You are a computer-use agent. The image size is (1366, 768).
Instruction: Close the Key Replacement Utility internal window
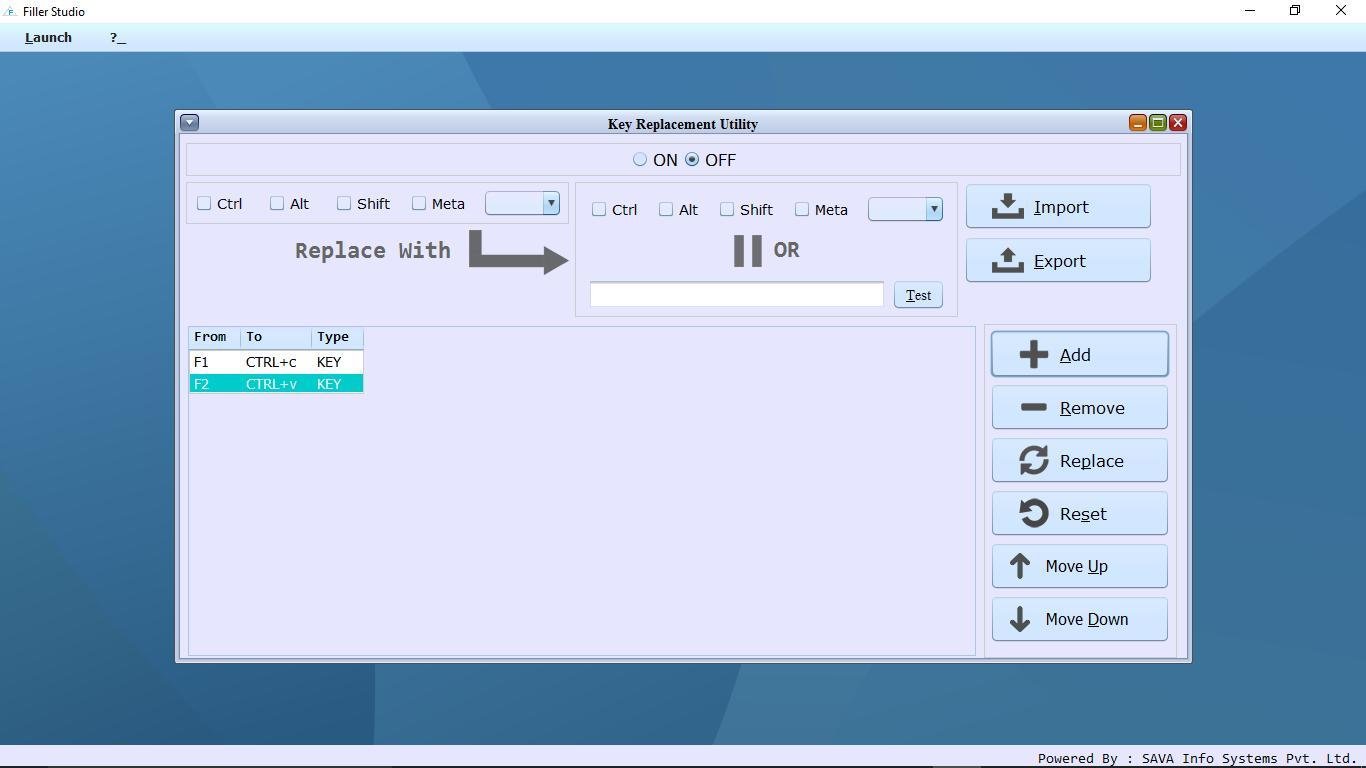tap(1178, 122)
